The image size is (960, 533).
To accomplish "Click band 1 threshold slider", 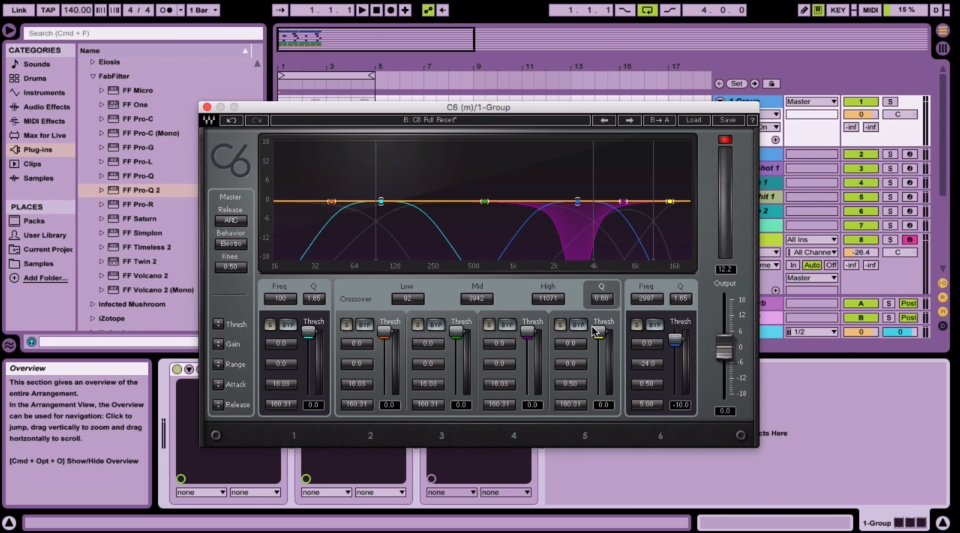I will coord(309,332).
